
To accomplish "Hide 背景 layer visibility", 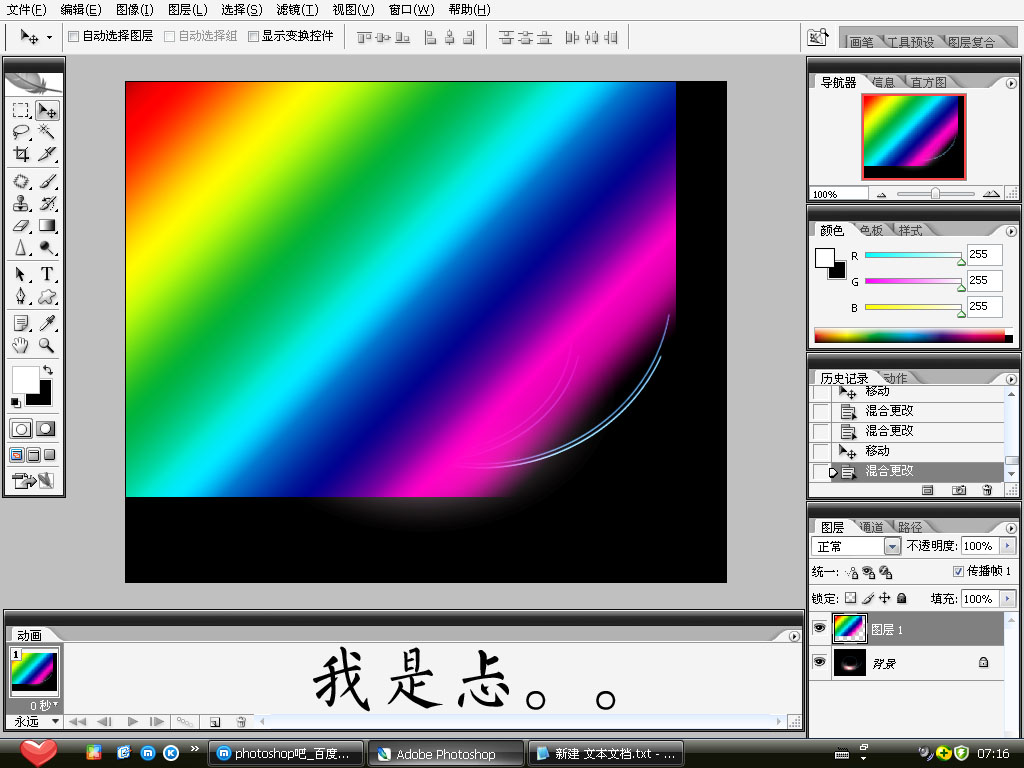I will coord(819,662).
